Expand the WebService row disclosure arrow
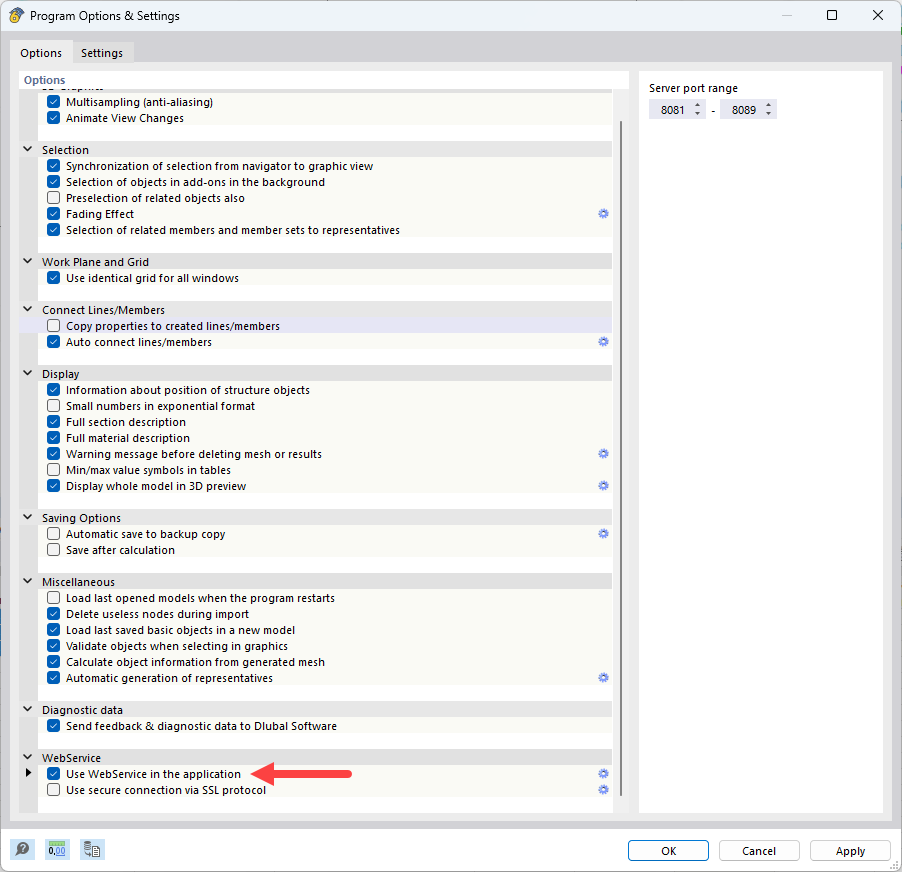Viewport: 902px width, 872px height. 27,773
